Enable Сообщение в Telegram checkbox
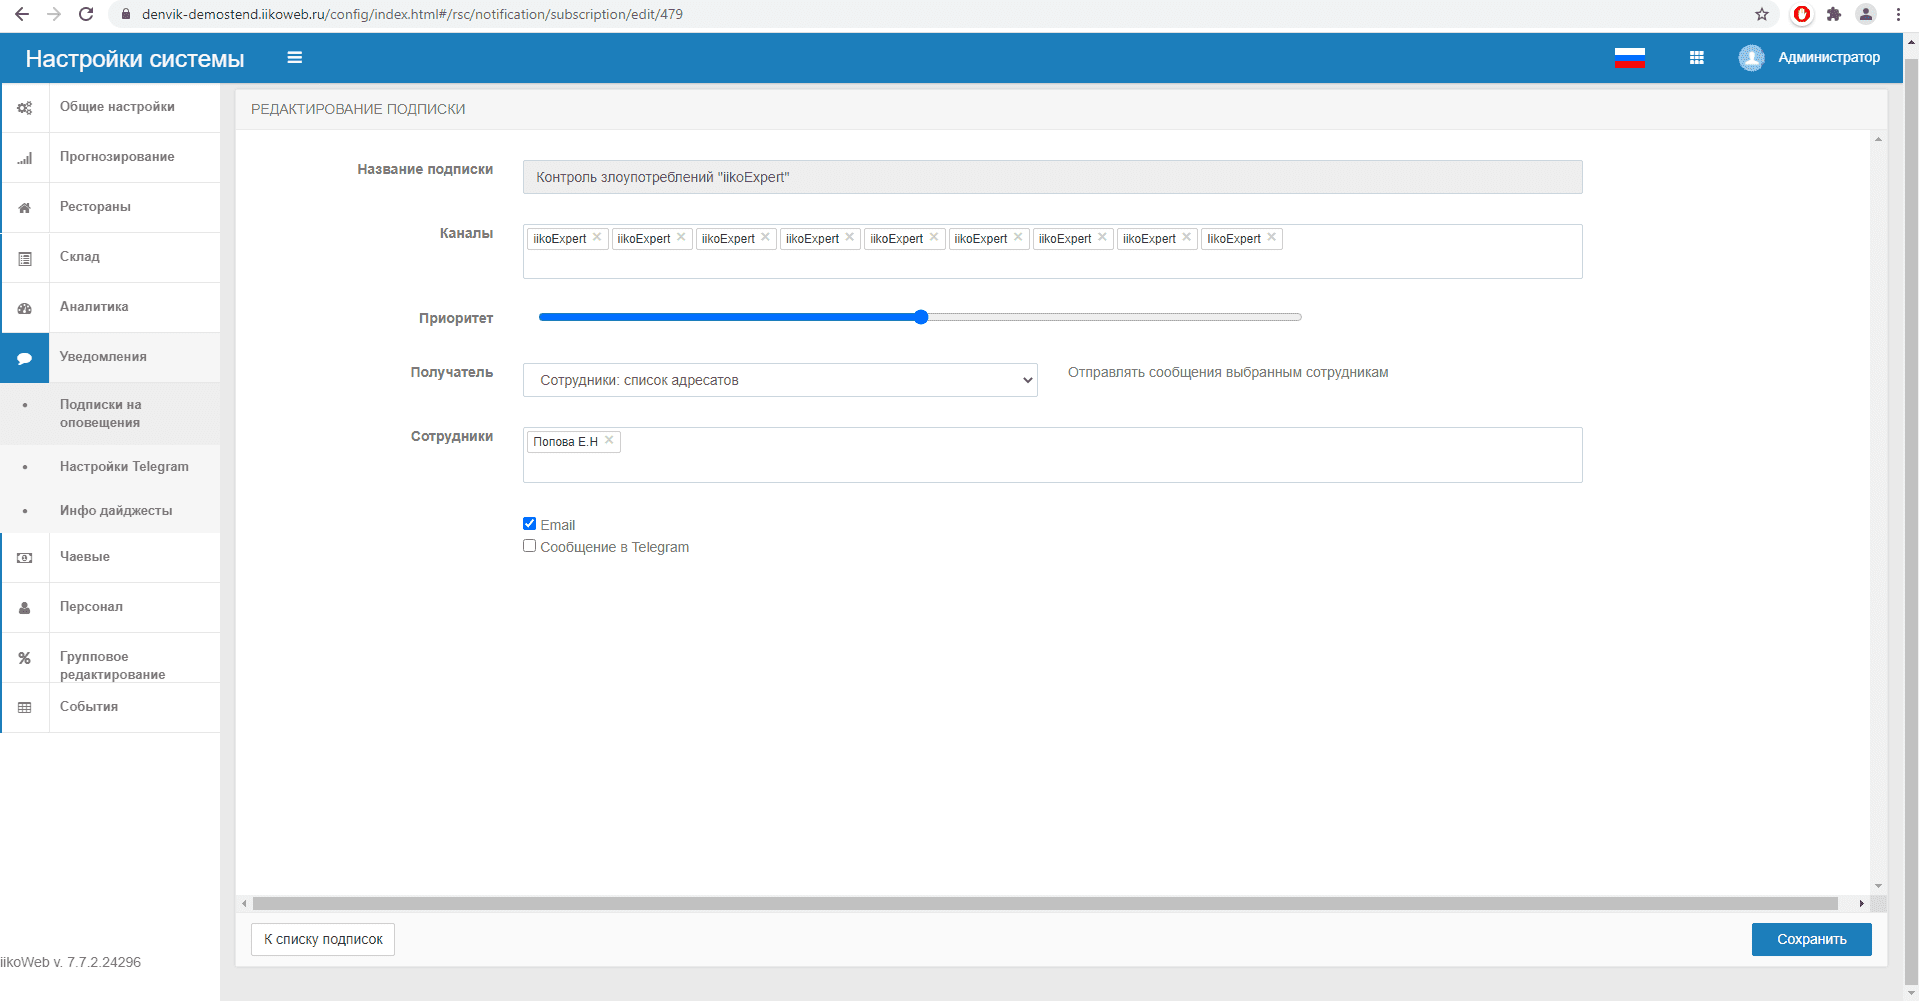Image resolution: width=1919 pixels, height=1001 pixels. point(530,545)
